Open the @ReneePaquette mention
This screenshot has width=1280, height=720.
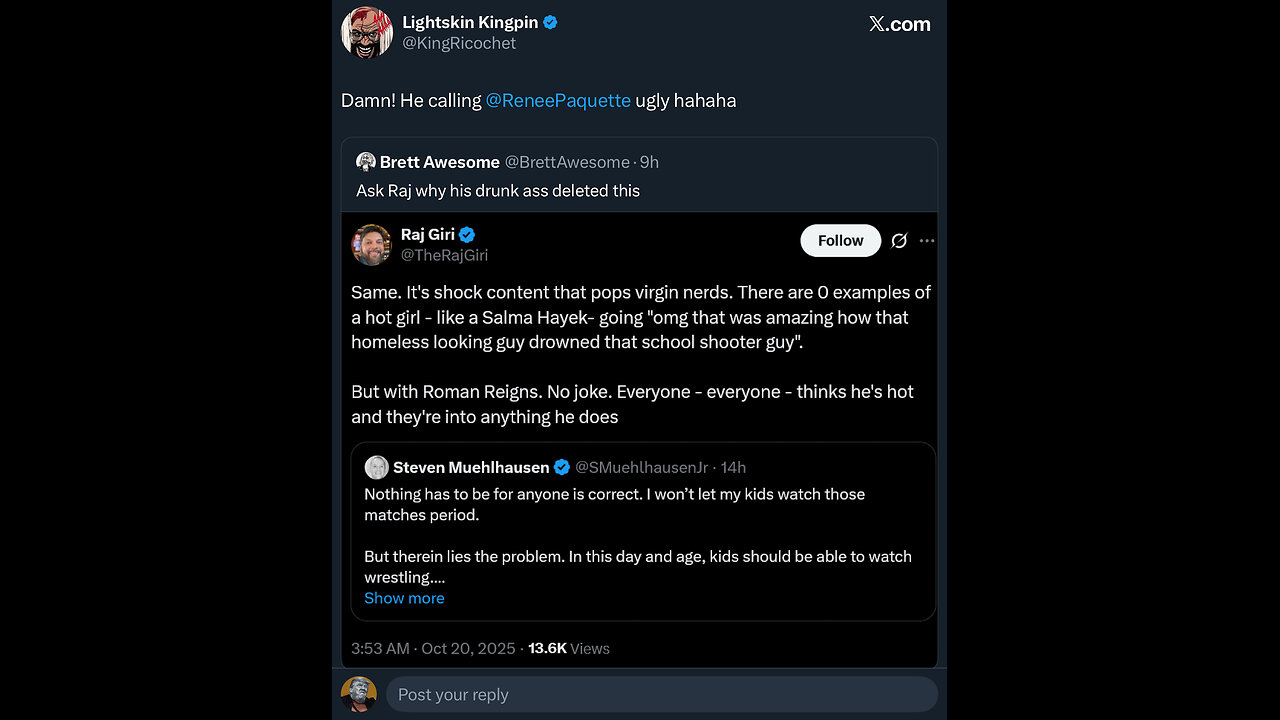point(558,100)
